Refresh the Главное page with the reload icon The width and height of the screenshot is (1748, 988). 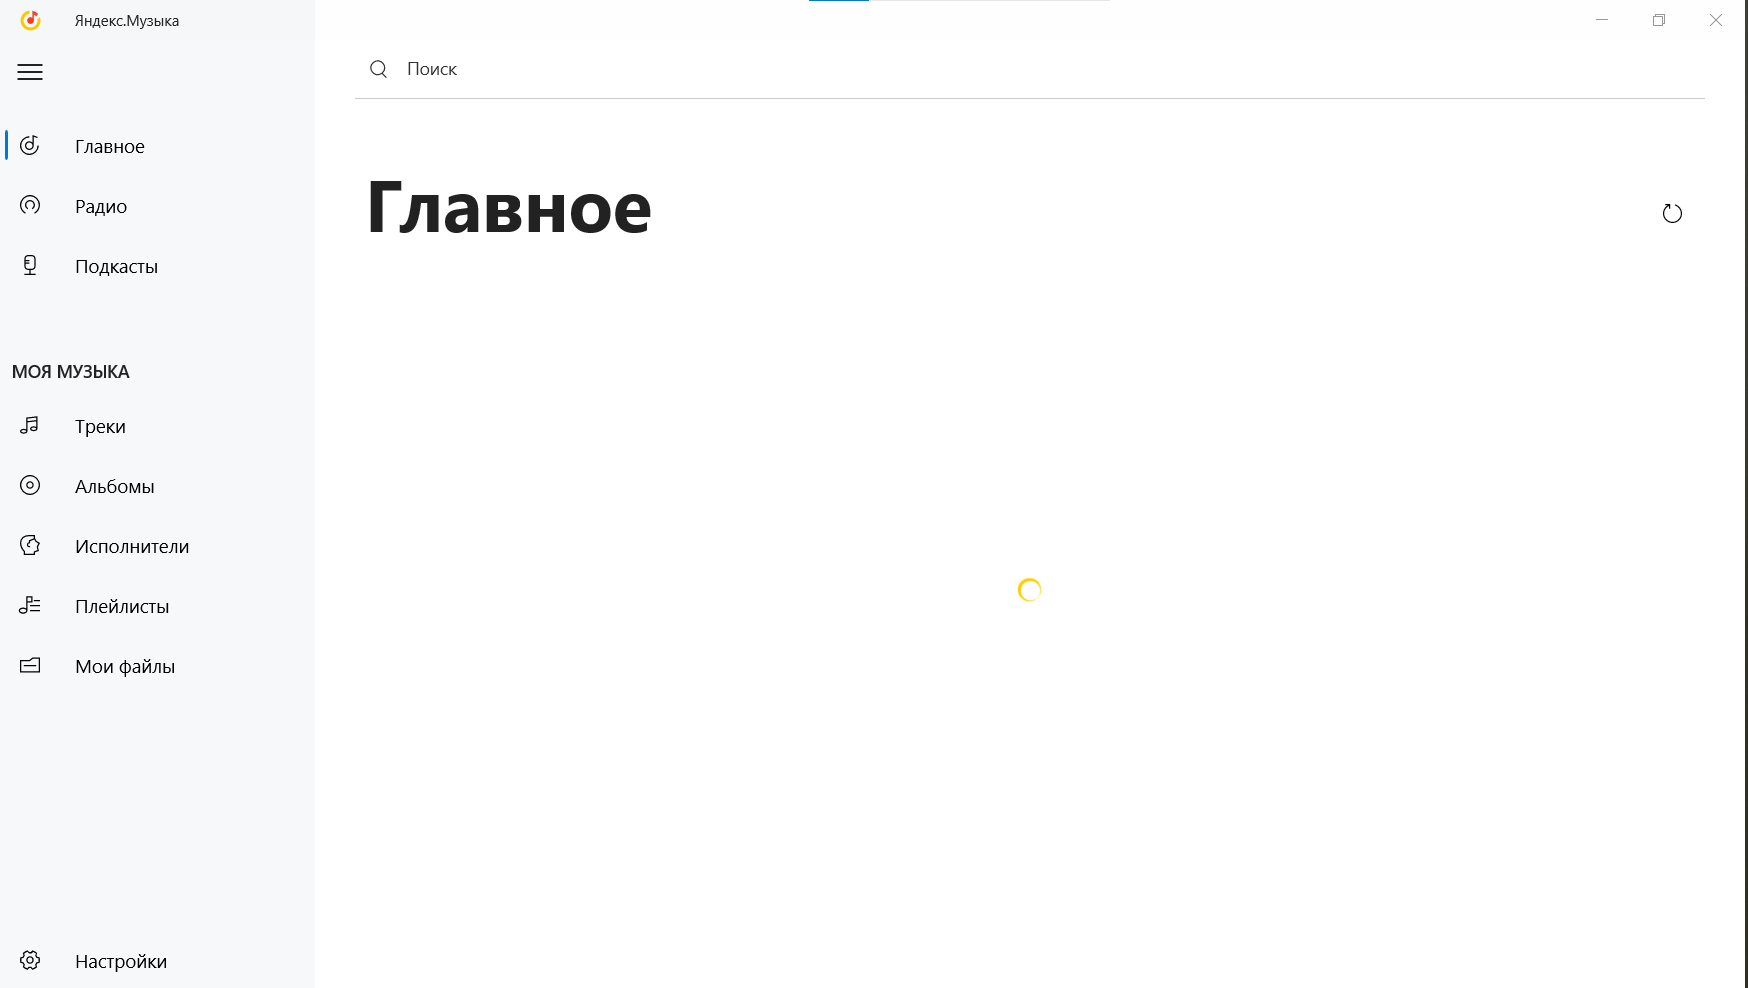click(x=1672, y=213)
